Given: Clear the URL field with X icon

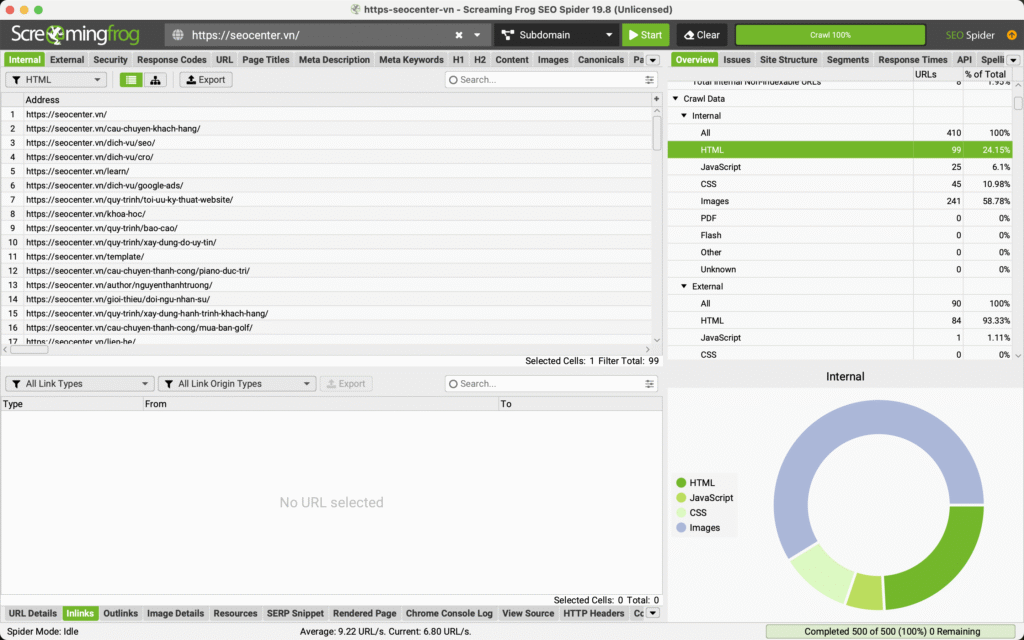Looking at the screenshot, I should tap(459, 35).
